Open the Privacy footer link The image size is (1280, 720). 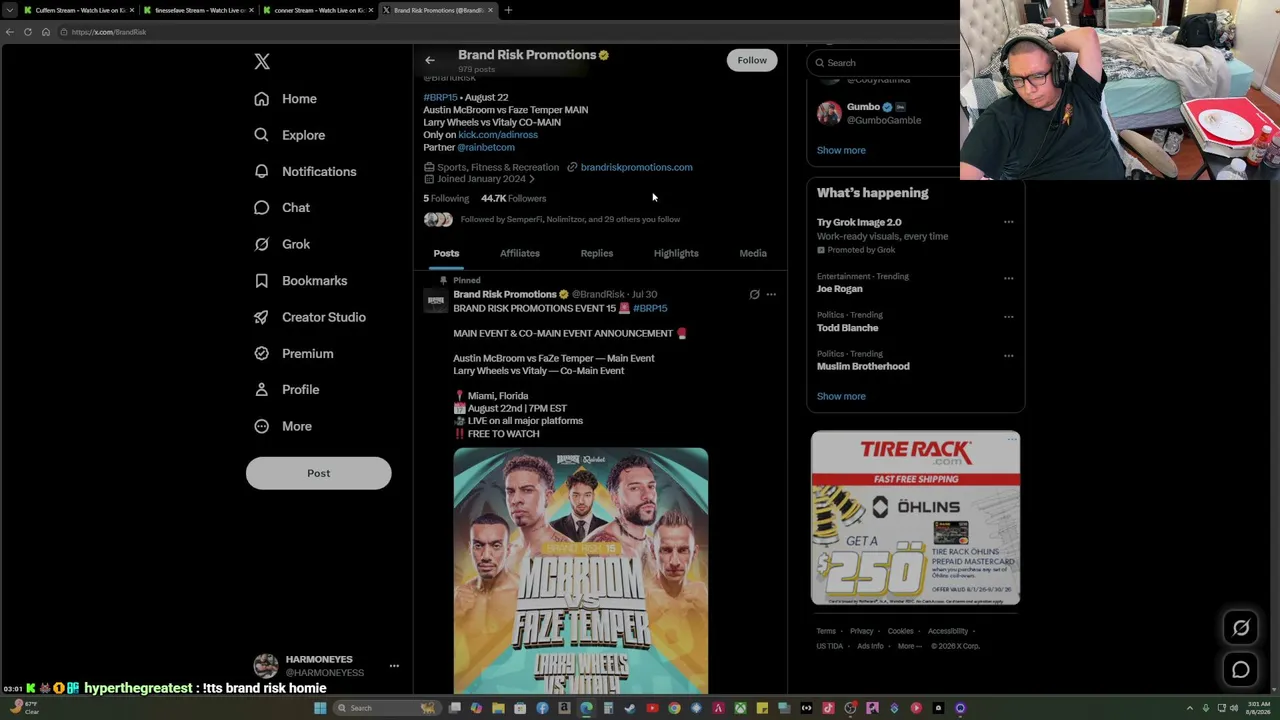tap(861, 631)
